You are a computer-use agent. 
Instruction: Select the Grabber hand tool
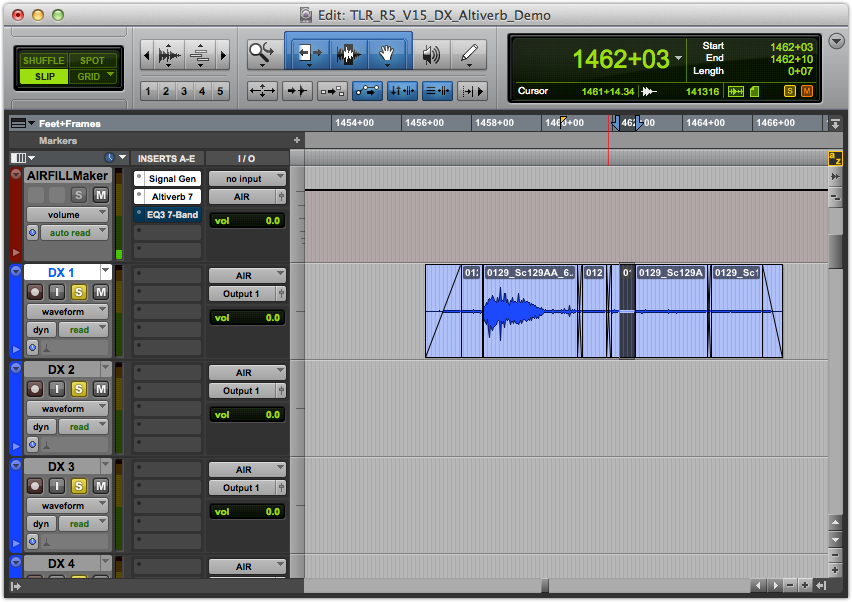pyautogui.click(x=388, y=55)
